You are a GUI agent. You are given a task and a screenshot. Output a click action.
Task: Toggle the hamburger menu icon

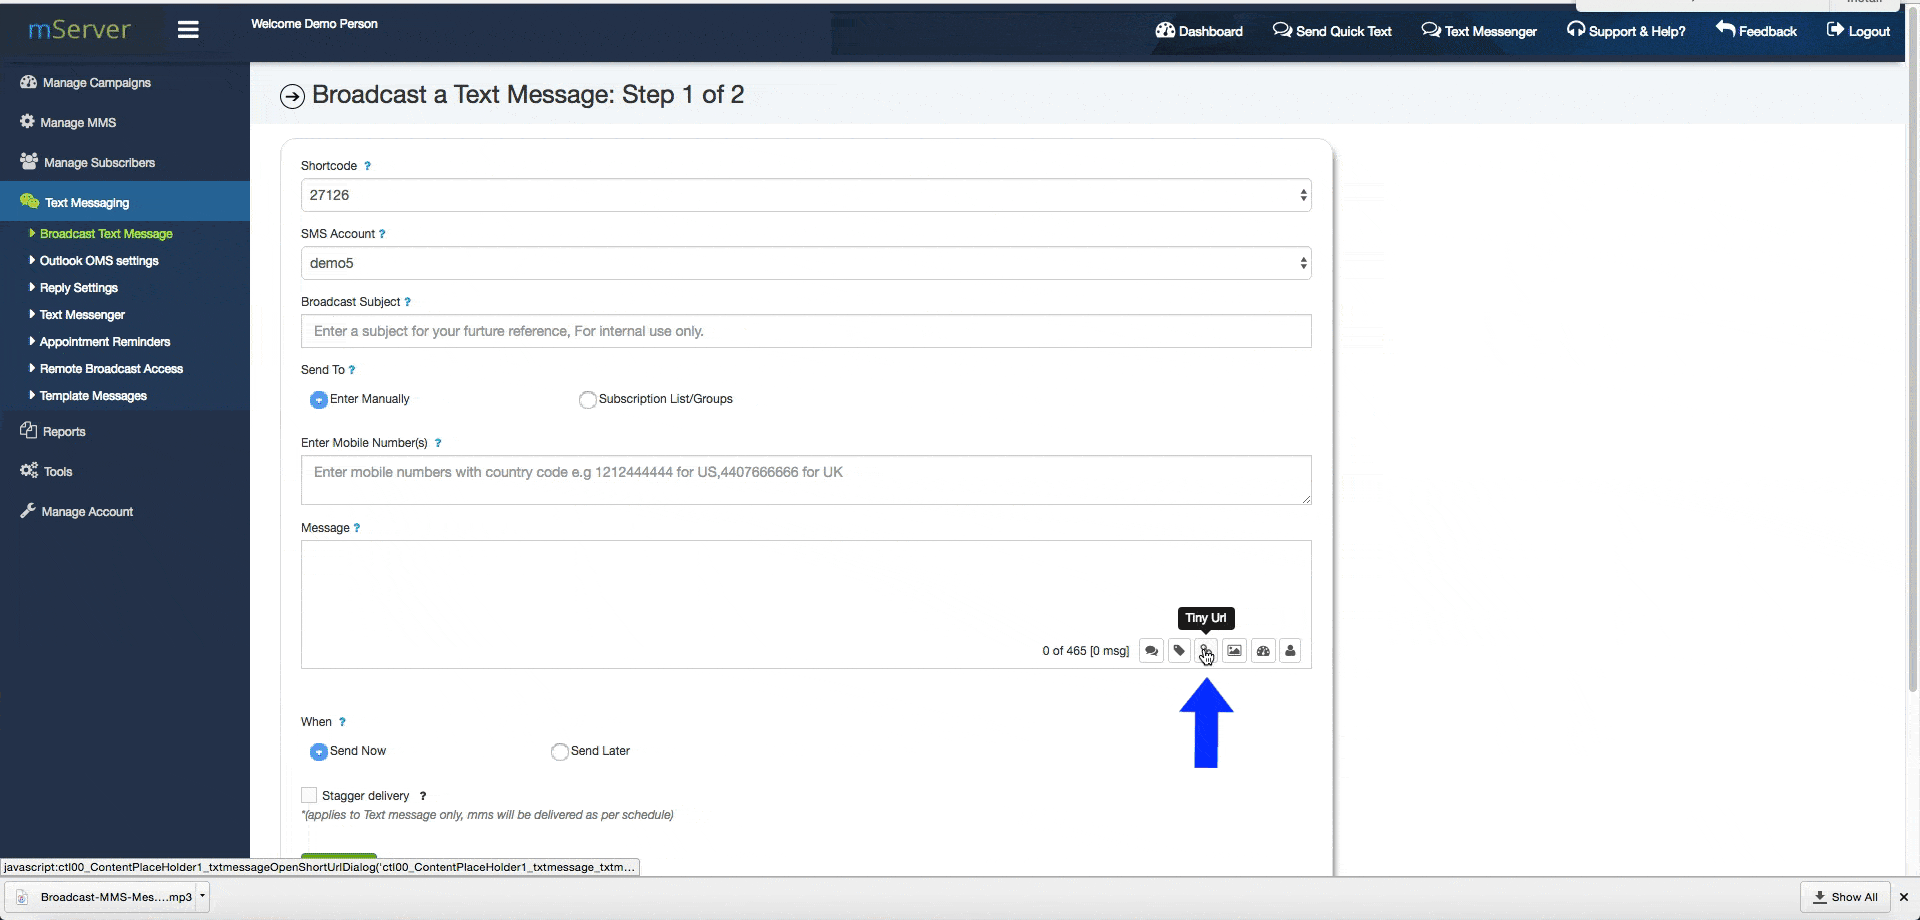[188, 30]
